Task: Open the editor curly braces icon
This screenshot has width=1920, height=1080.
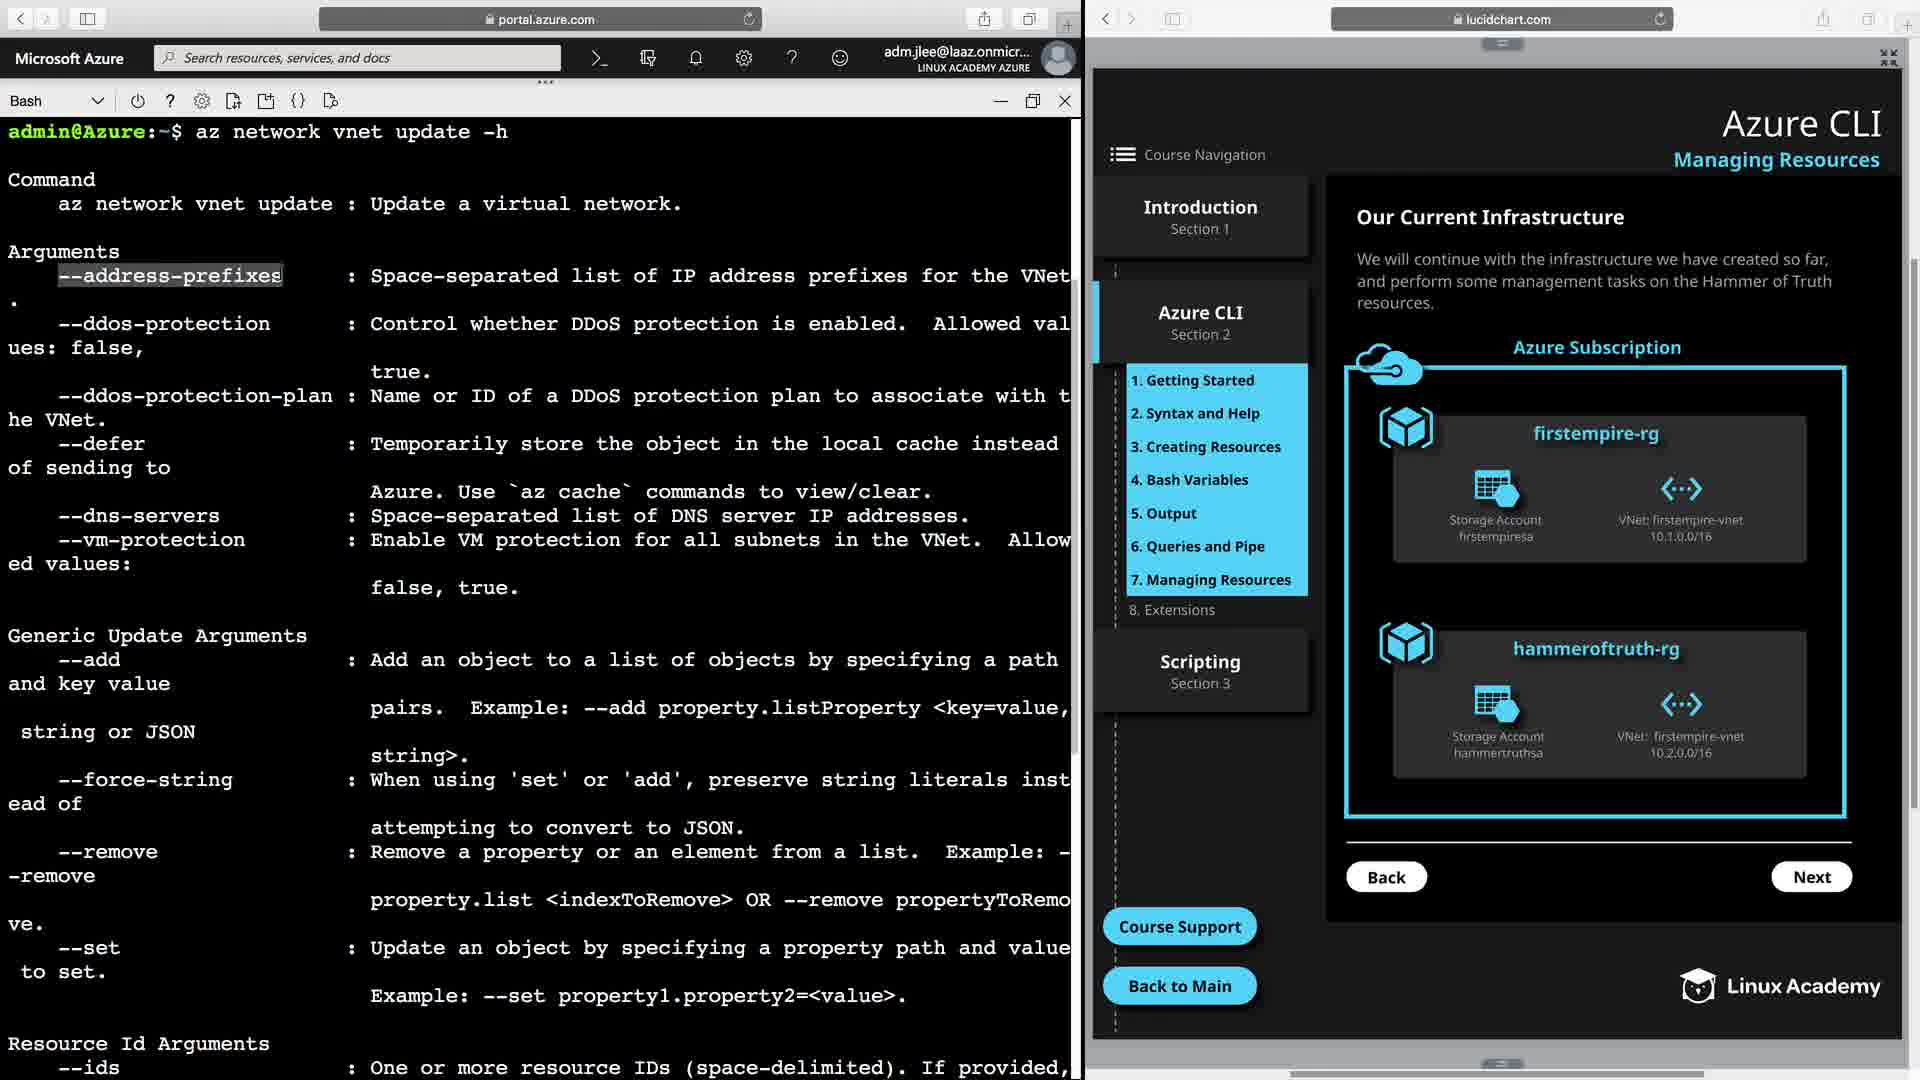Action: tap(298, 101)
